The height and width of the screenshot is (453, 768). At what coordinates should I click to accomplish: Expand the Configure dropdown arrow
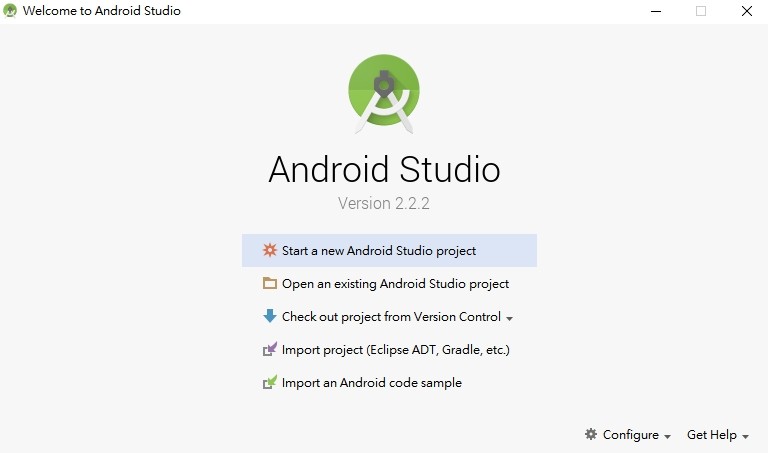click(667, 436)
